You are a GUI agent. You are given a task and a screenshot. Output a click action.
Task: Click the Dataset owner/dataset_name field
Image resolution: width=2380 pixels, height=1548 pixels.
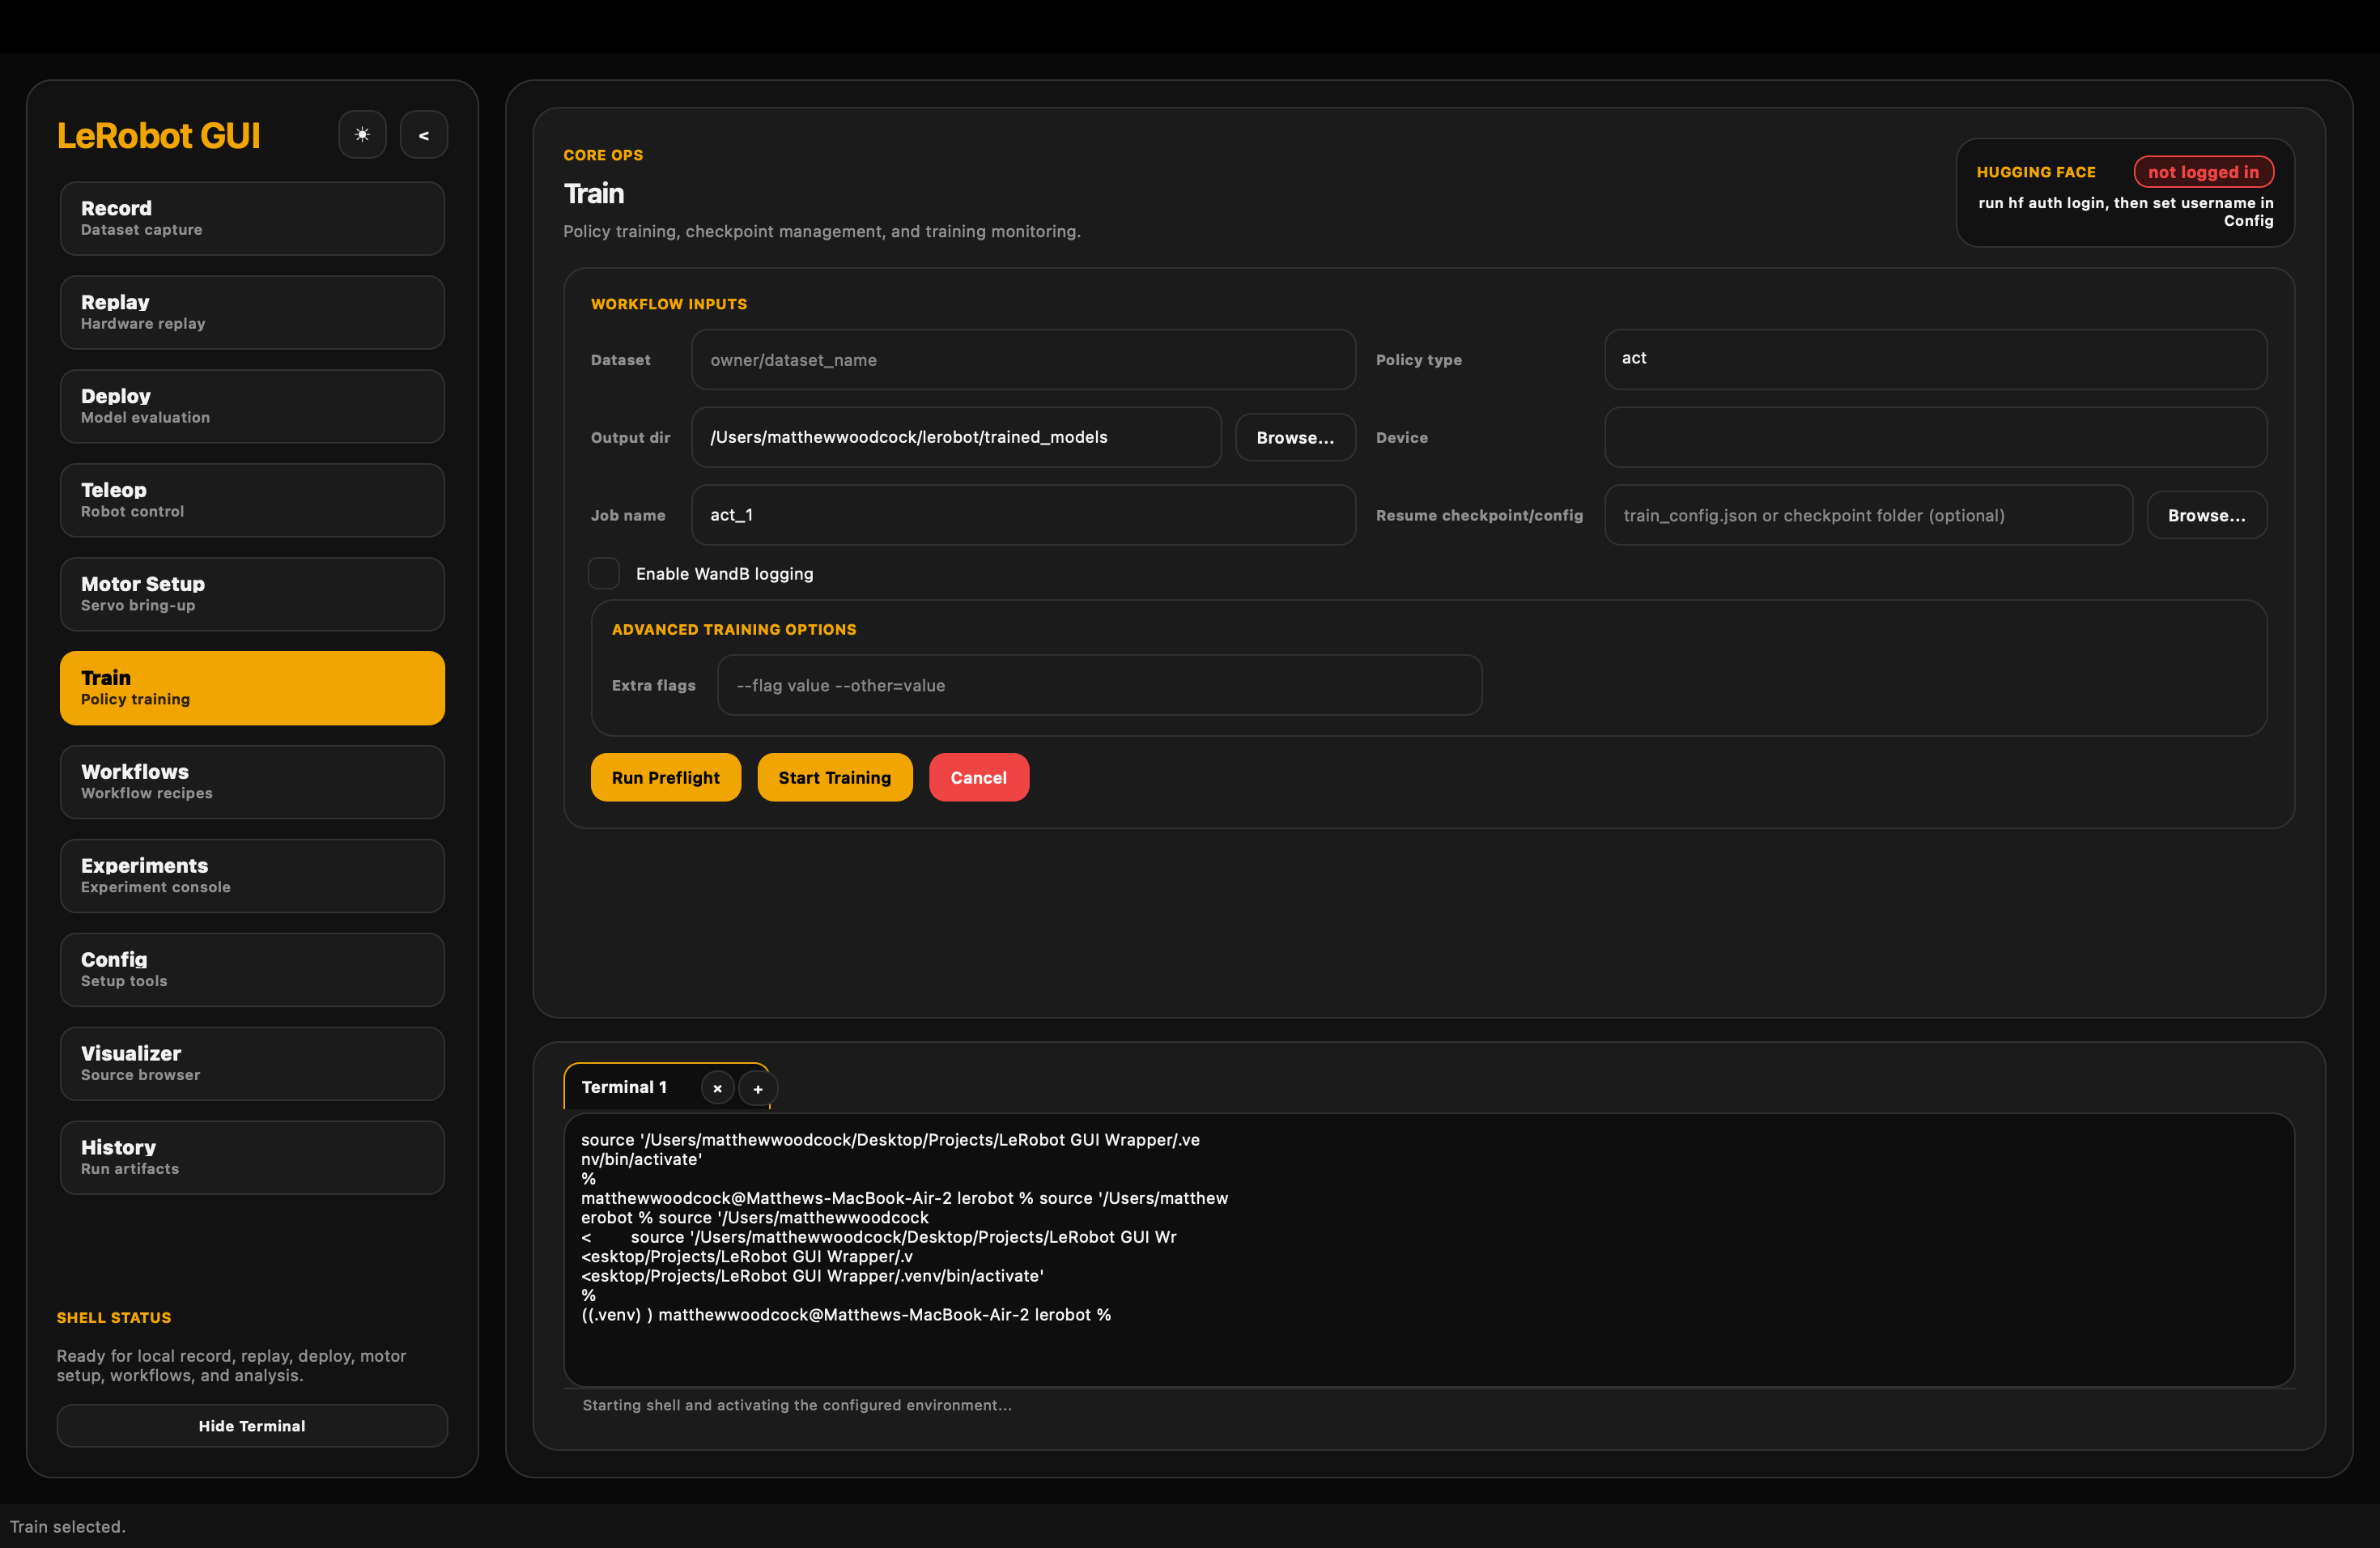click(x=1023, y=359)
